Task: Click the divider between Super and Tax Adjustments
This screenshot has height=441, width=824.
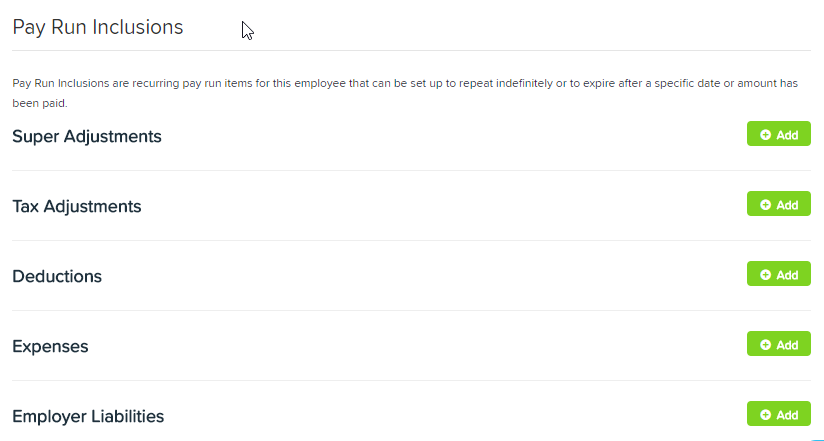Action: pos(411,170)
